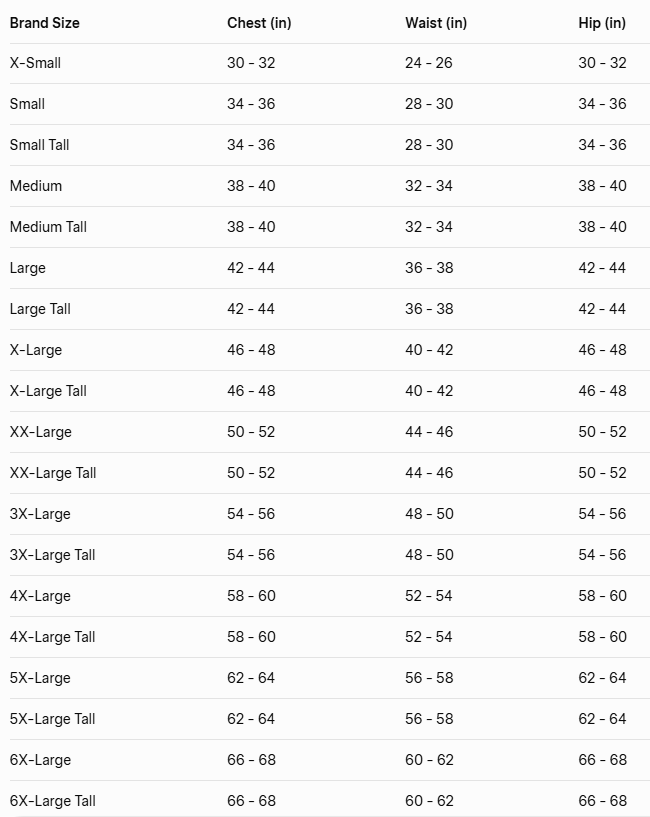
Task: Click the Hip (in) column header
Action: tap(602, 22)
